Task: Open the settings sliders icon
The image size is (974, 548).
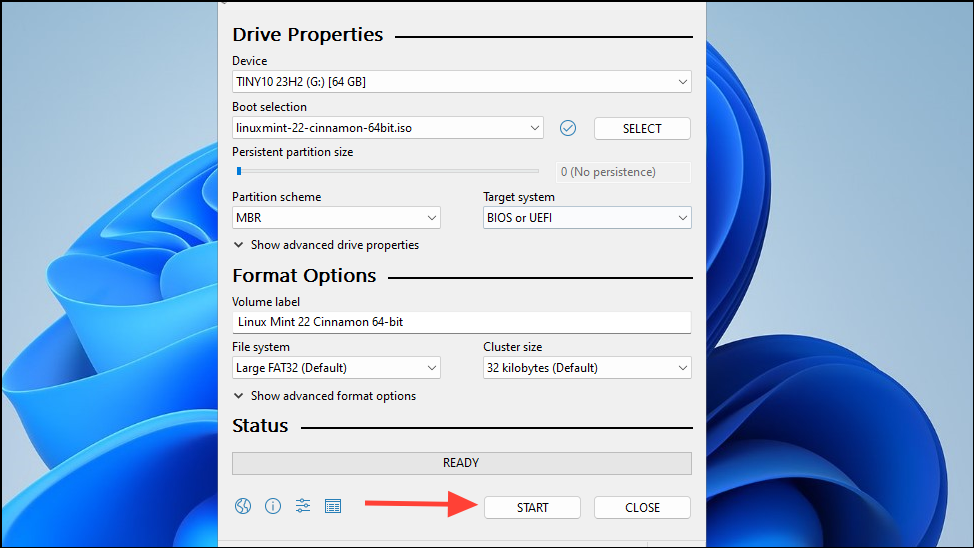Action: (x=303, y=506)
